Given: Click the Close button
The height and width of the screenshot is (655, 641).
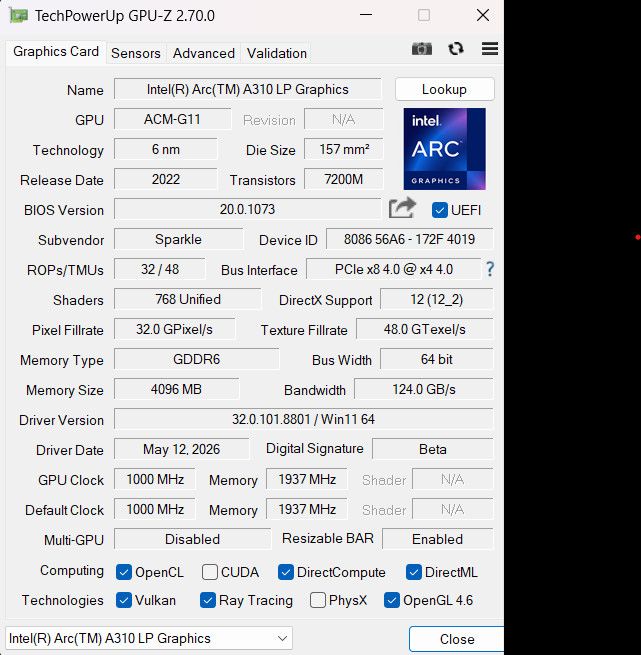Looking at the screenshot, I should (x=457, y=639).
